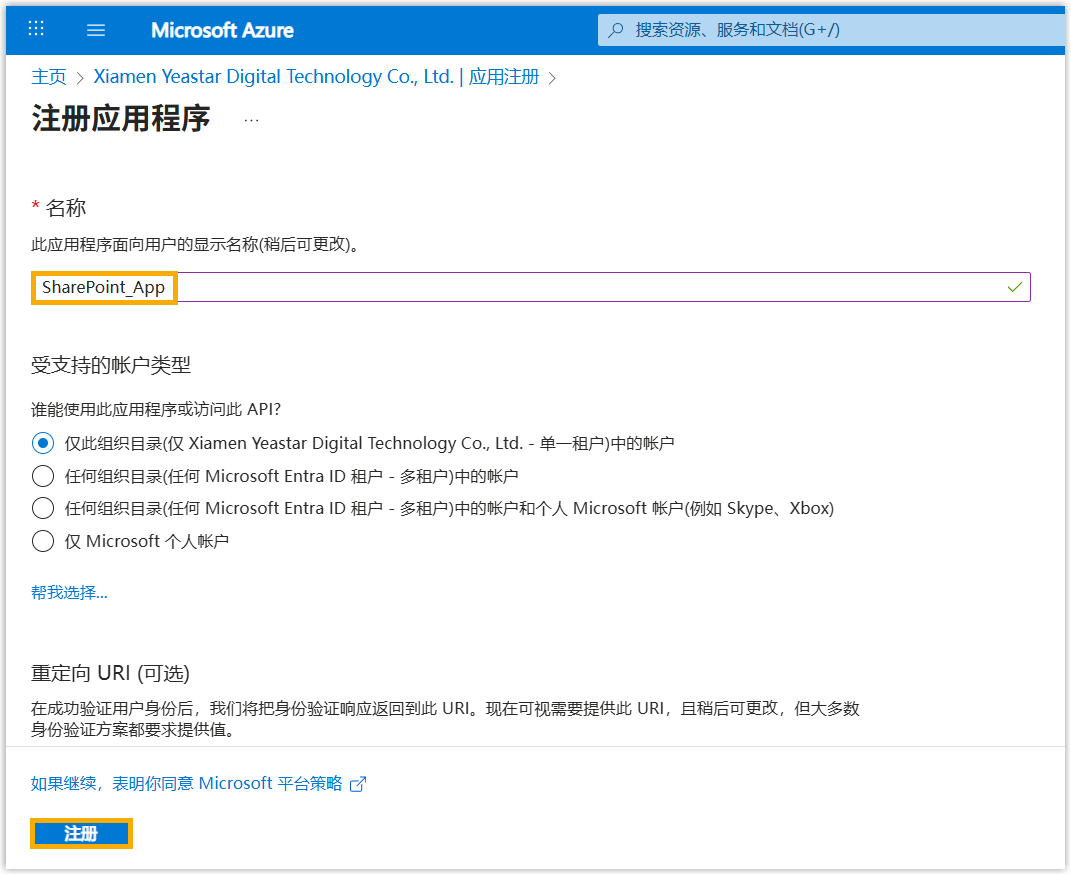Click the ellipsis next to 注册应用程序

[x=251, y=120]
